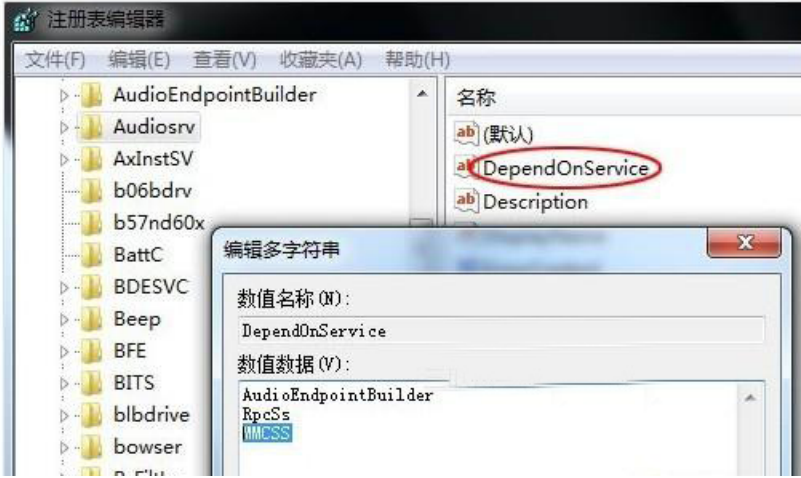Open the 收藏夹(A) menu
Screen dimensions: 801x478
(321, 60)
